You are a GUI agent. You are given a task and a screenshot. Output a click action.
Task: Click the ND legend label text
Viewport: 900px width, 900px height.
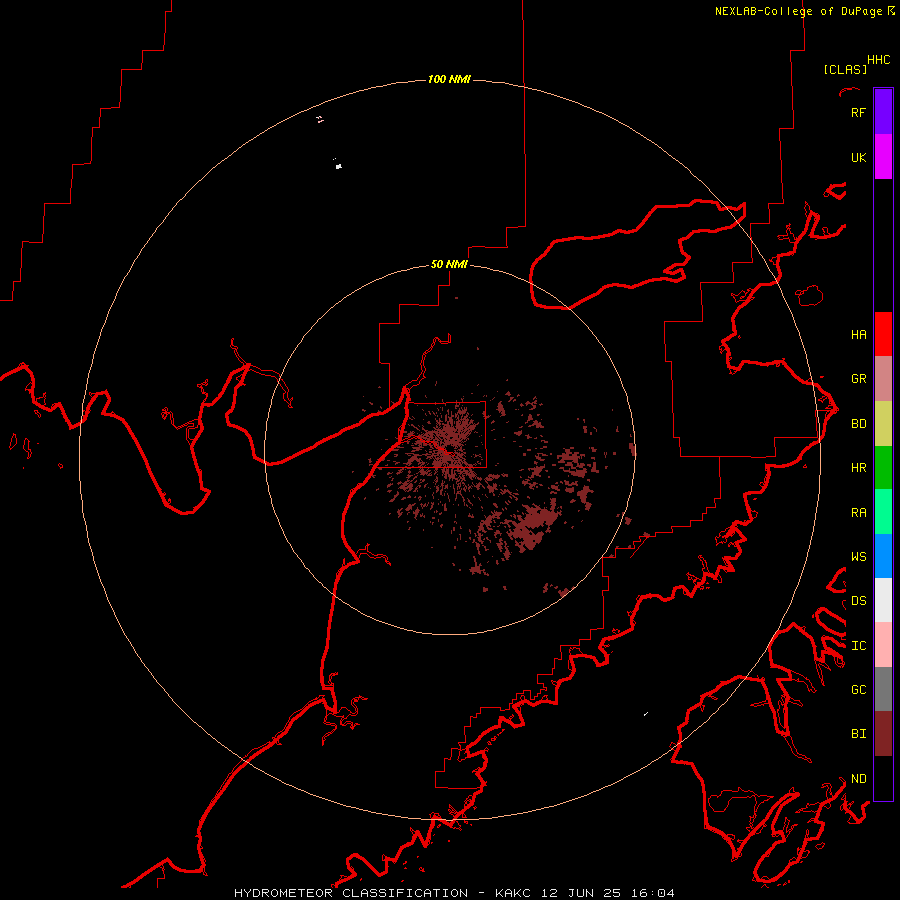(858, 778)
